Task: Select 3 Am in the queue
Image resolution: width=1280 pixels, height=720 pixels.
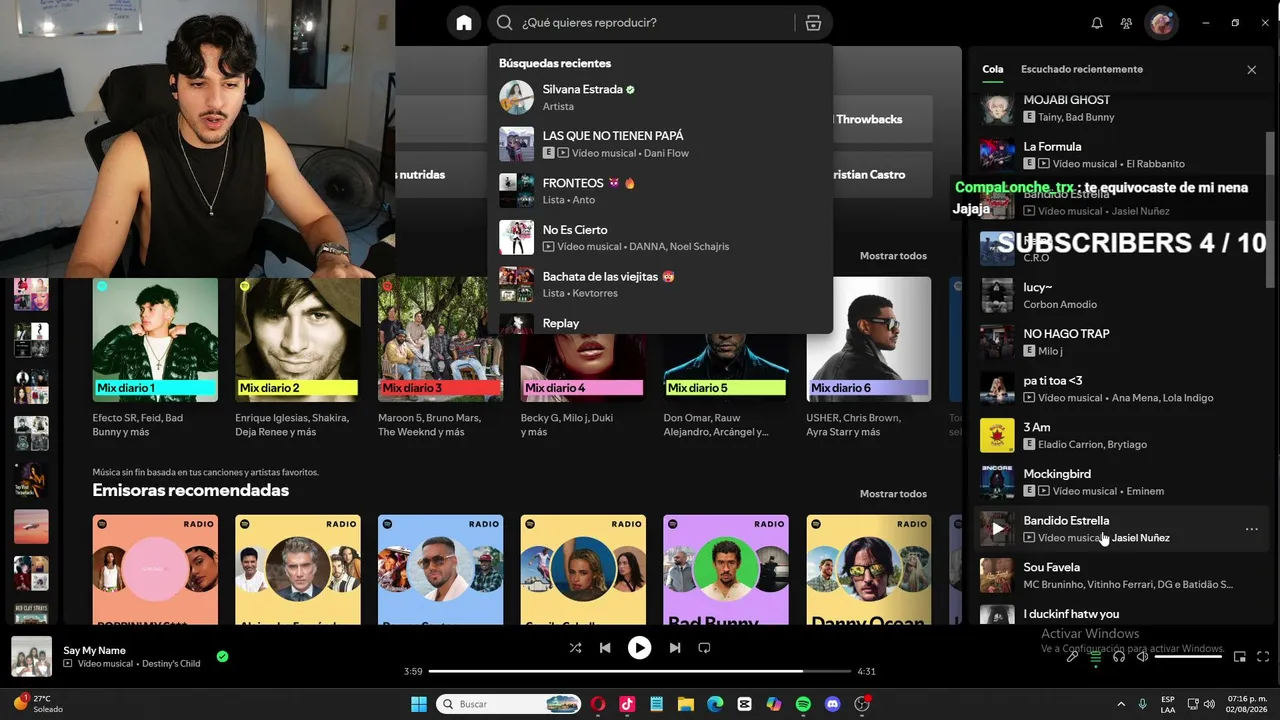Action: (1120, 435)
